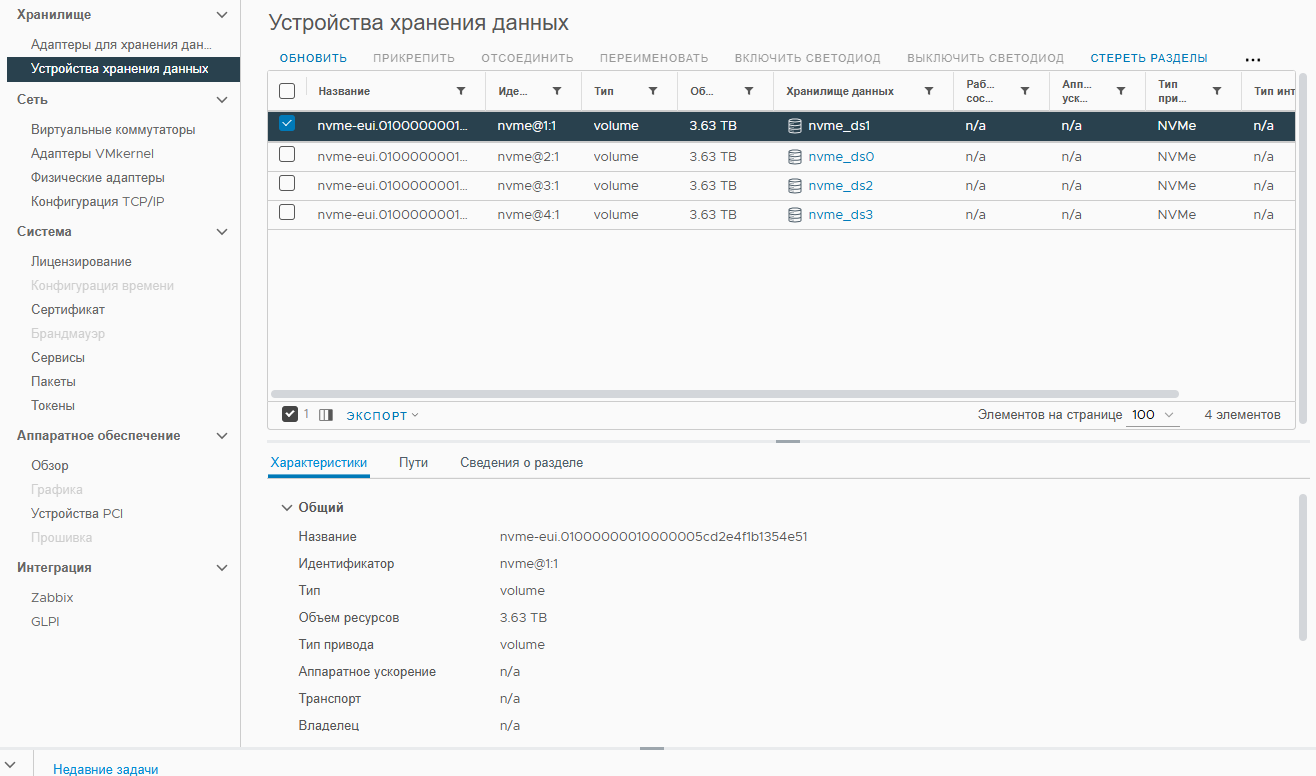Toggle the selected-count checkbox in footer
1316x776 pixels.
(x=290, y=414)
